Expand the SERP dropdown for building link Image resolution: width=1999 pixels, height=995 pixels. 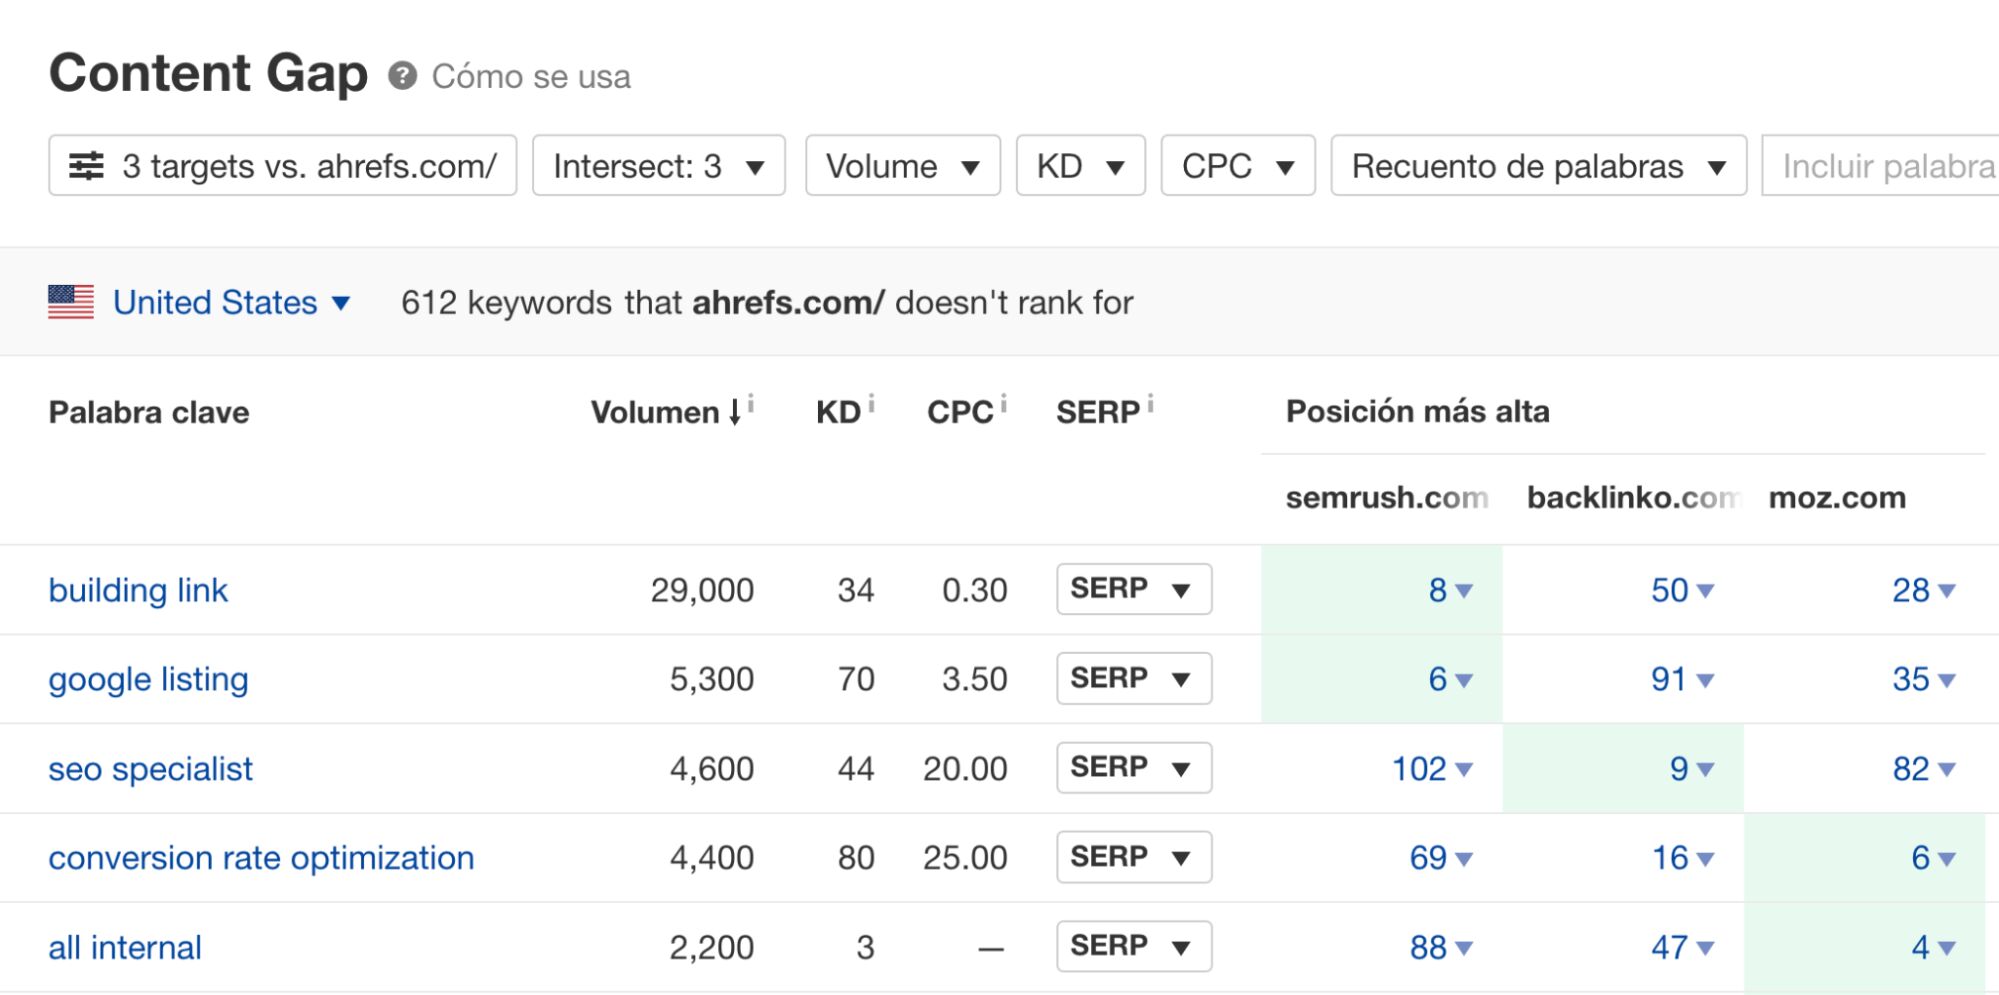1133,589
